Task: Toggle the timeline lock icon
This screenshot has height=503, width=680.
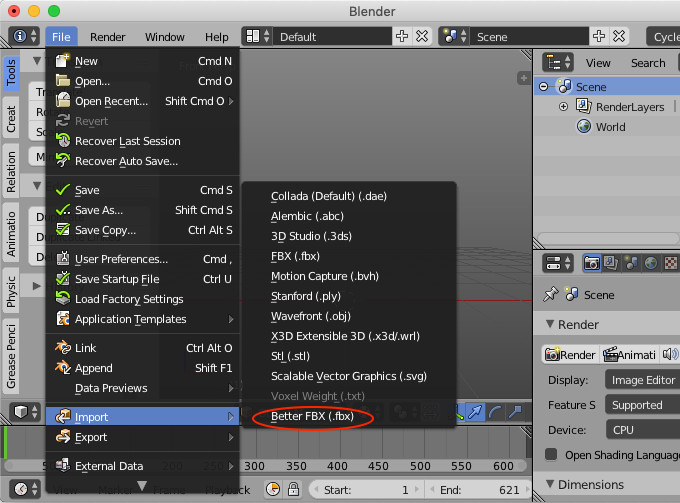Action: (294, 490)
